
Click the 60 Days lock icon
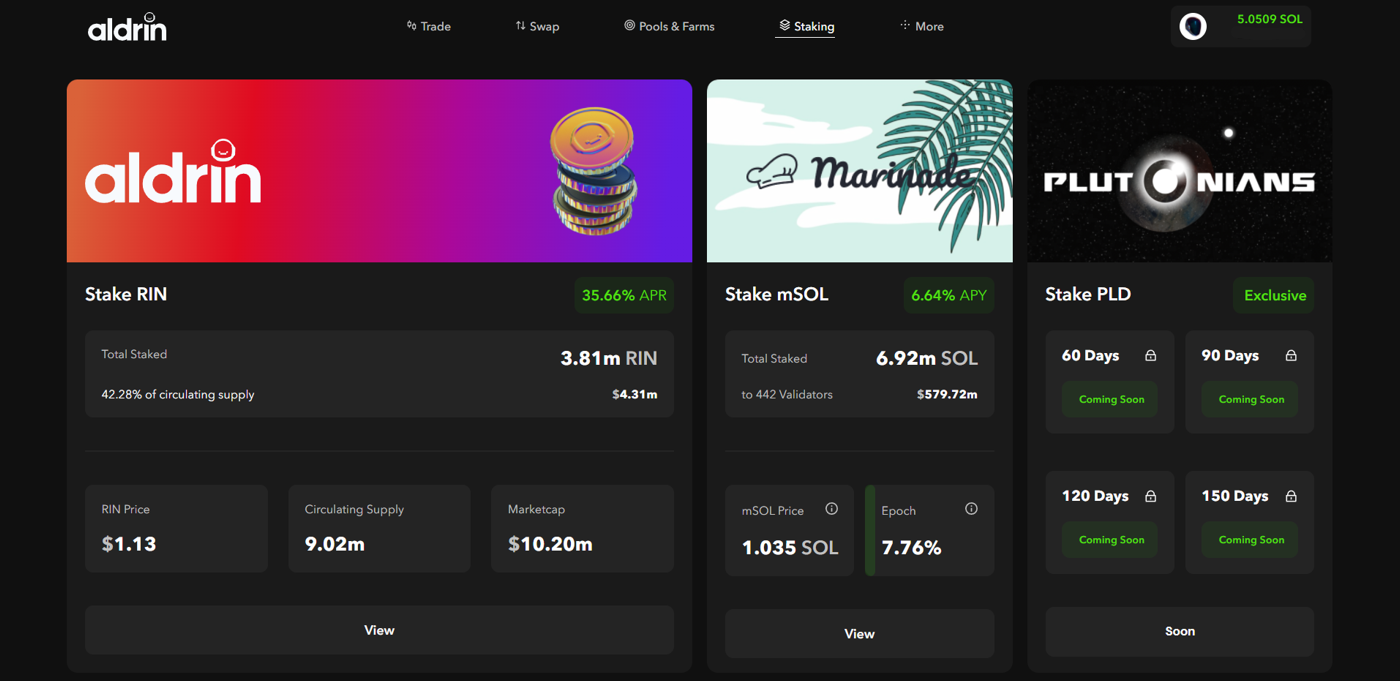coord(1151,356)
